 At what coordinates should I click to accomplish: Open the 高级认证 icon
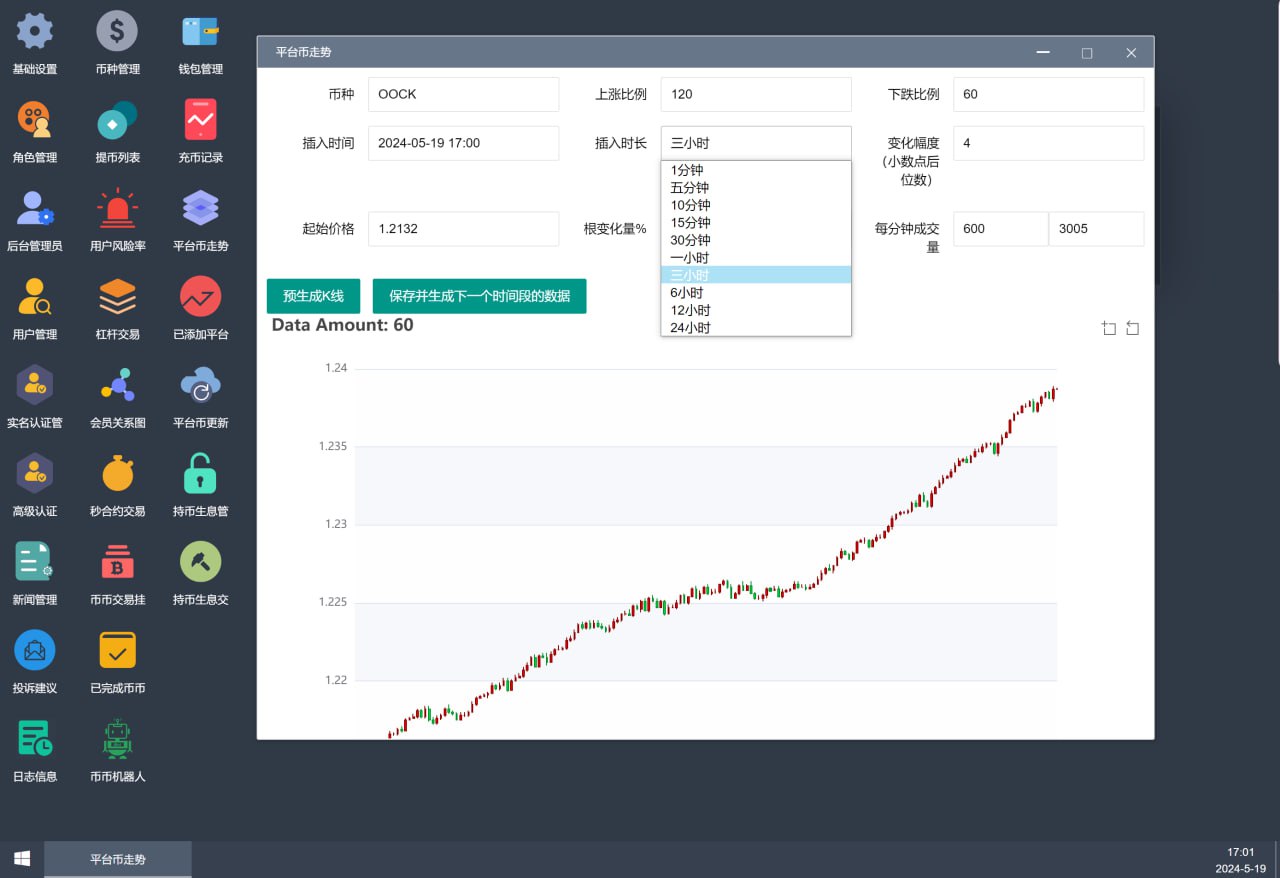click(x=35, y=473)
